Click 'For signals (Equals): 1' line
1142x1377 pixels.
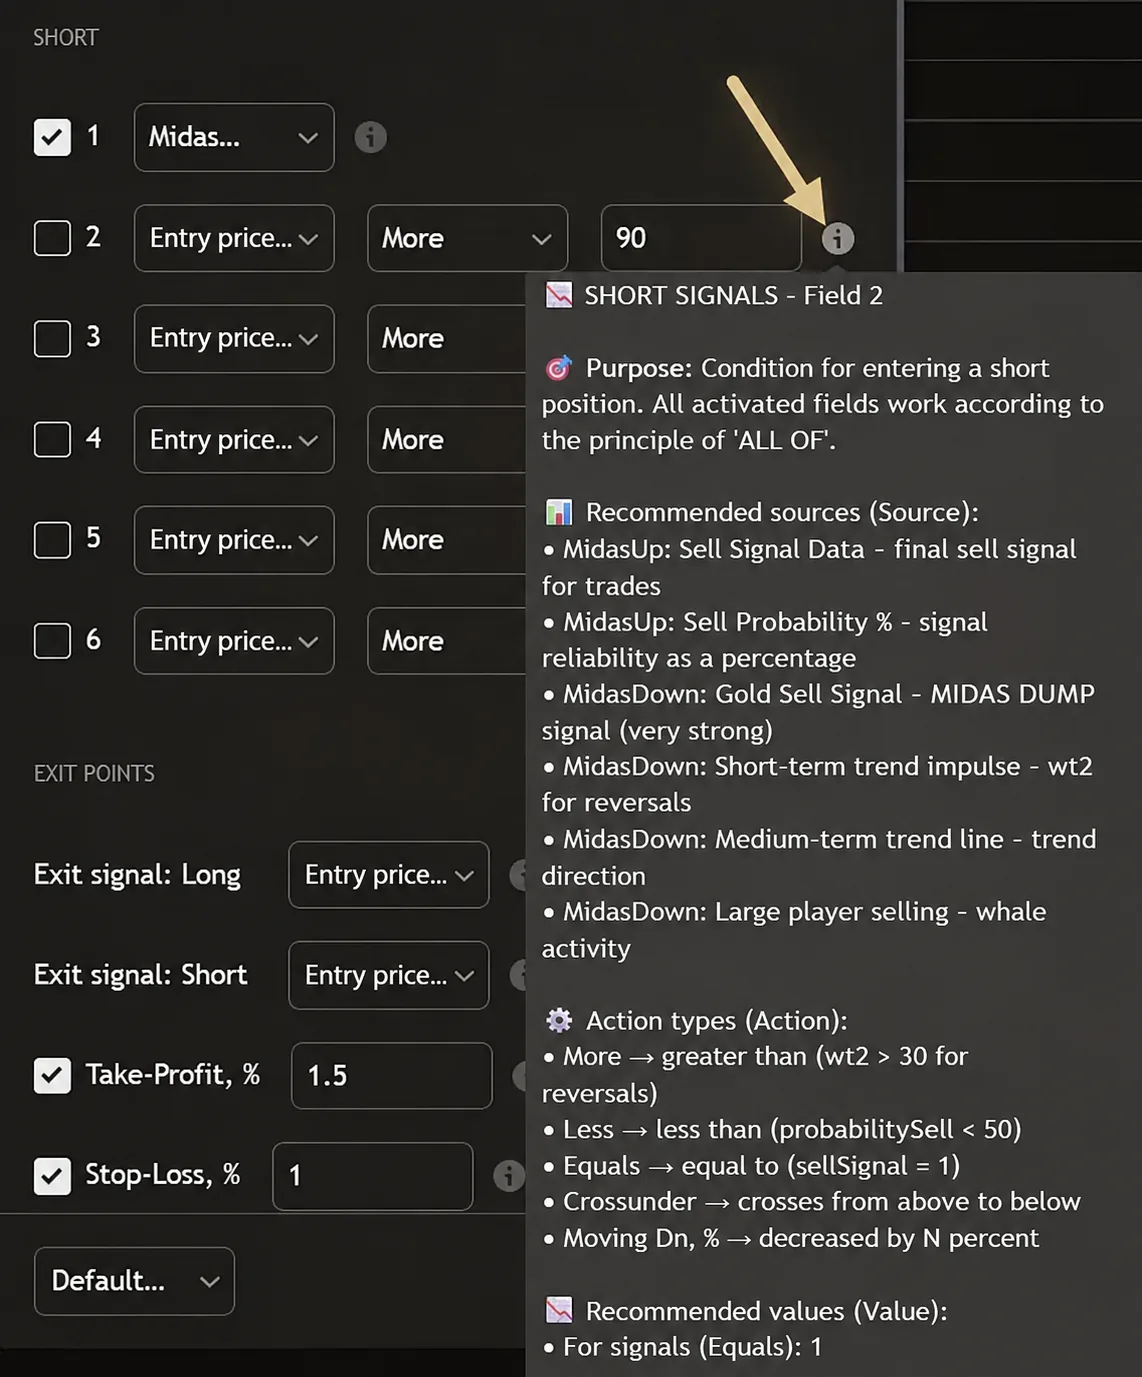tap(682, 1346)
